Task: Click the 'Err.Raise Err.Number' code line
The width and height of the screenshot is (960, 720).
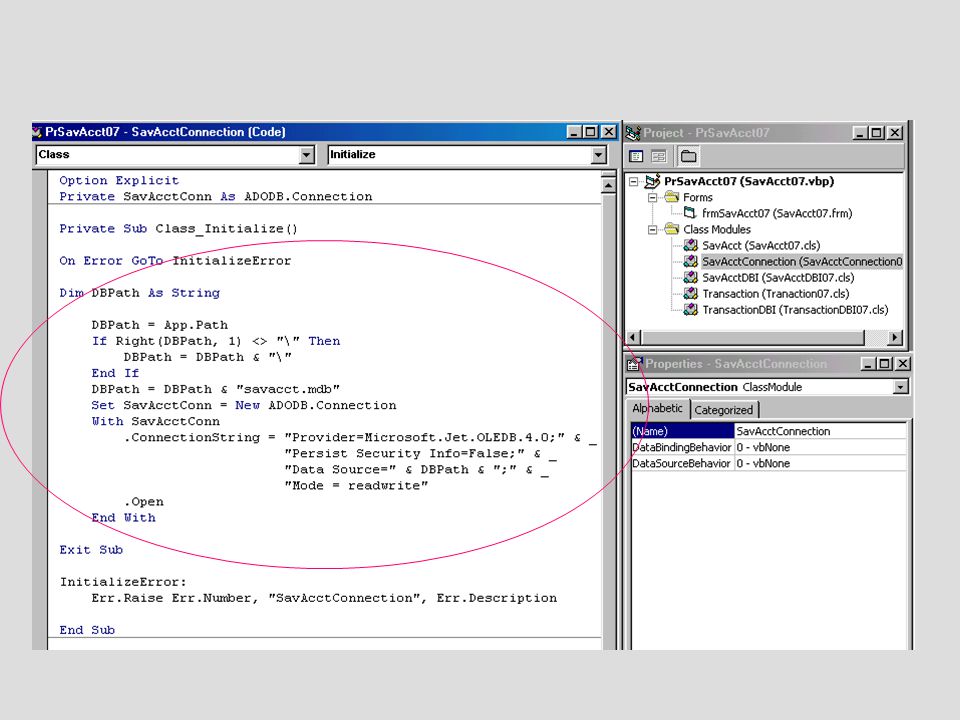Action: coord(324,598)
